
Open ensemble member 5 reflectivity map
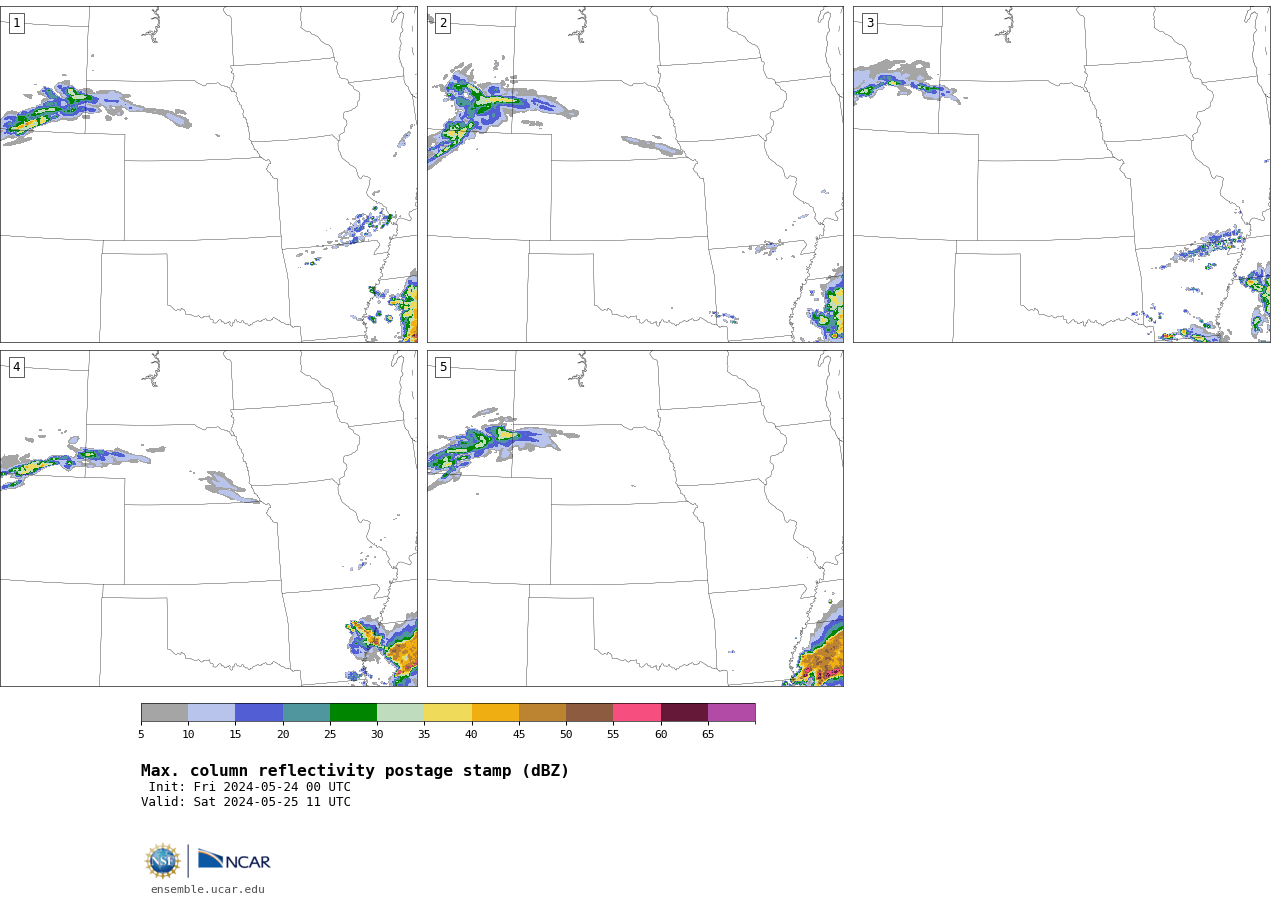635,518
